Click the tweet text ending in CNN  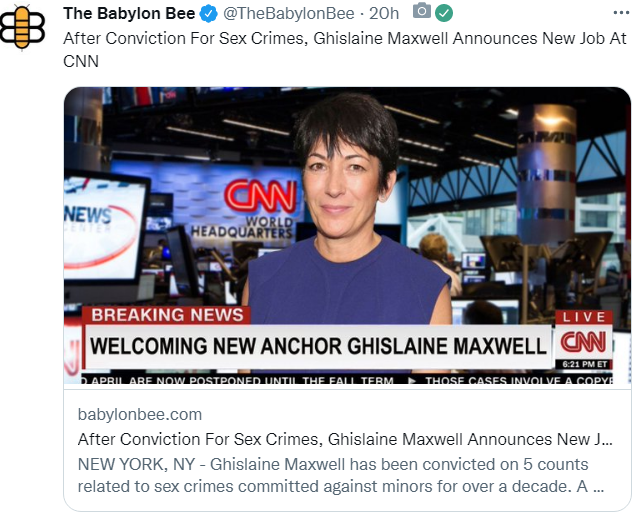(345, 50)
